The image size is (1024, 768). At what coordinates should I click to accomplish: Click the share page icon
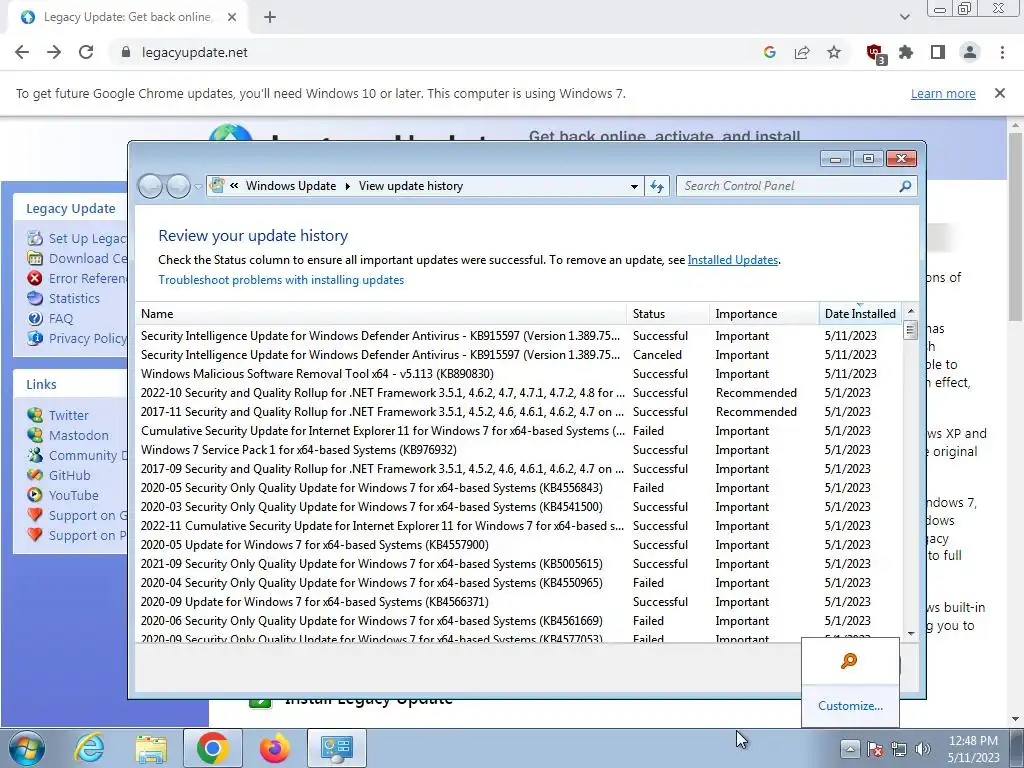(802, 52)
